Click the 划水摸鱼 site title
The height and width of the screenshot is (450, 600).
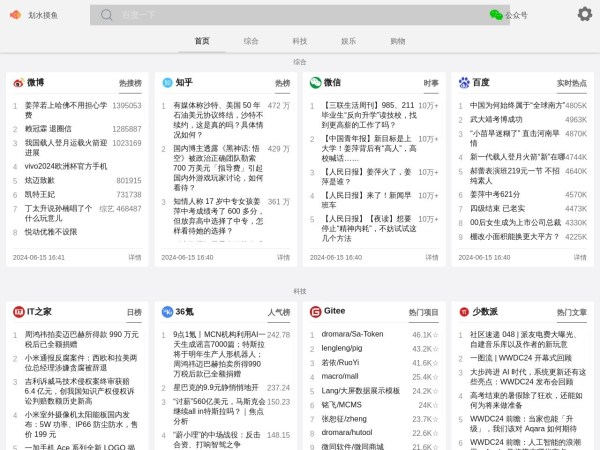tap(43, 15)
